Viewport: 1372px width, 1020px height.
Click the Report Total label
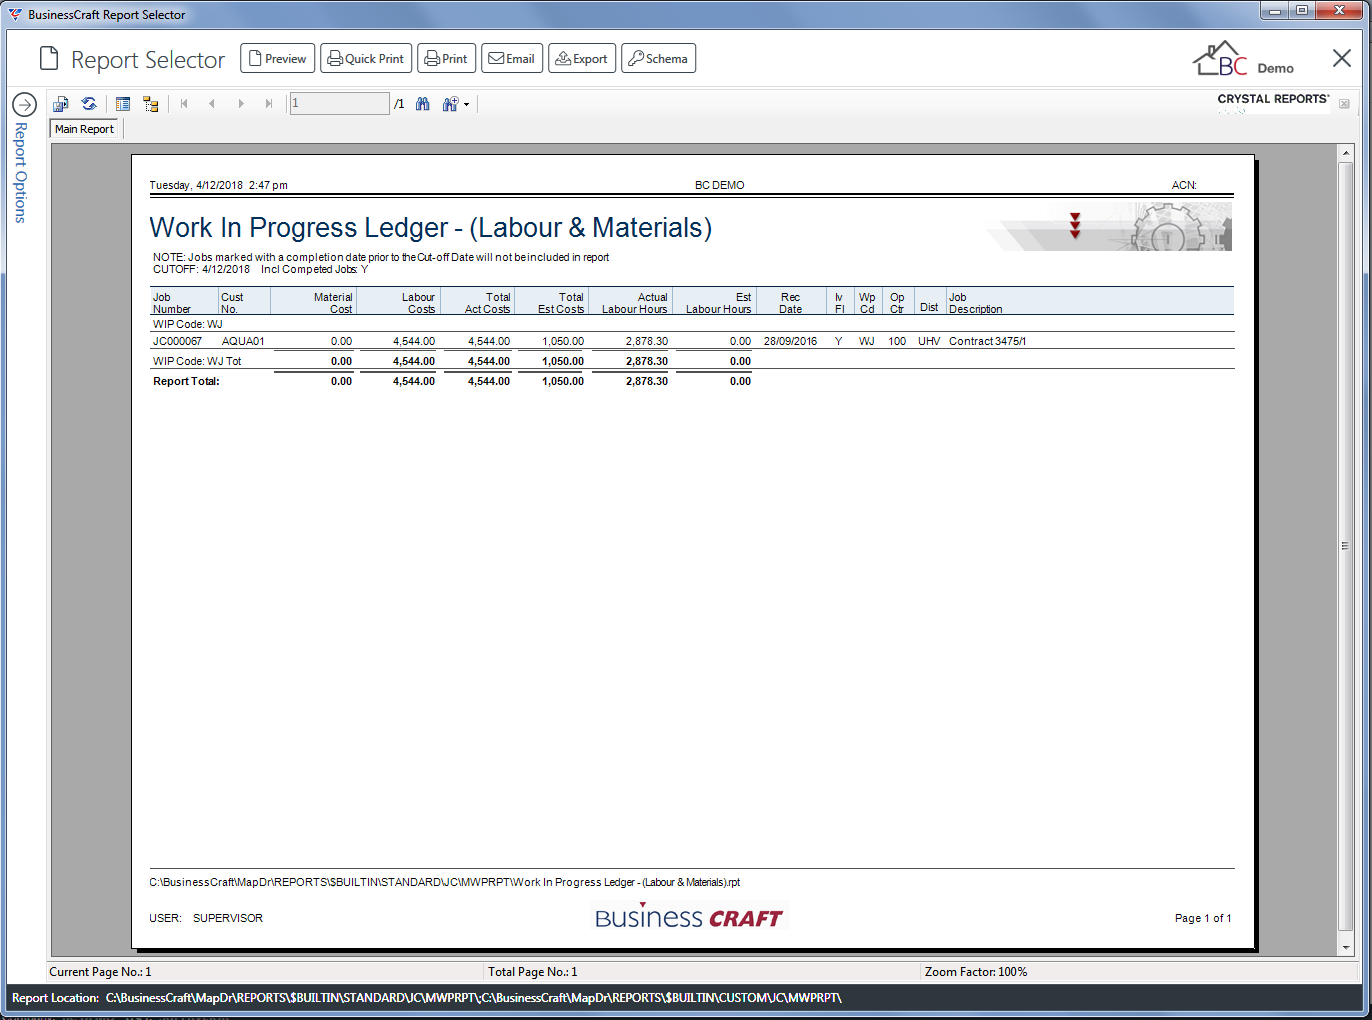186,381
